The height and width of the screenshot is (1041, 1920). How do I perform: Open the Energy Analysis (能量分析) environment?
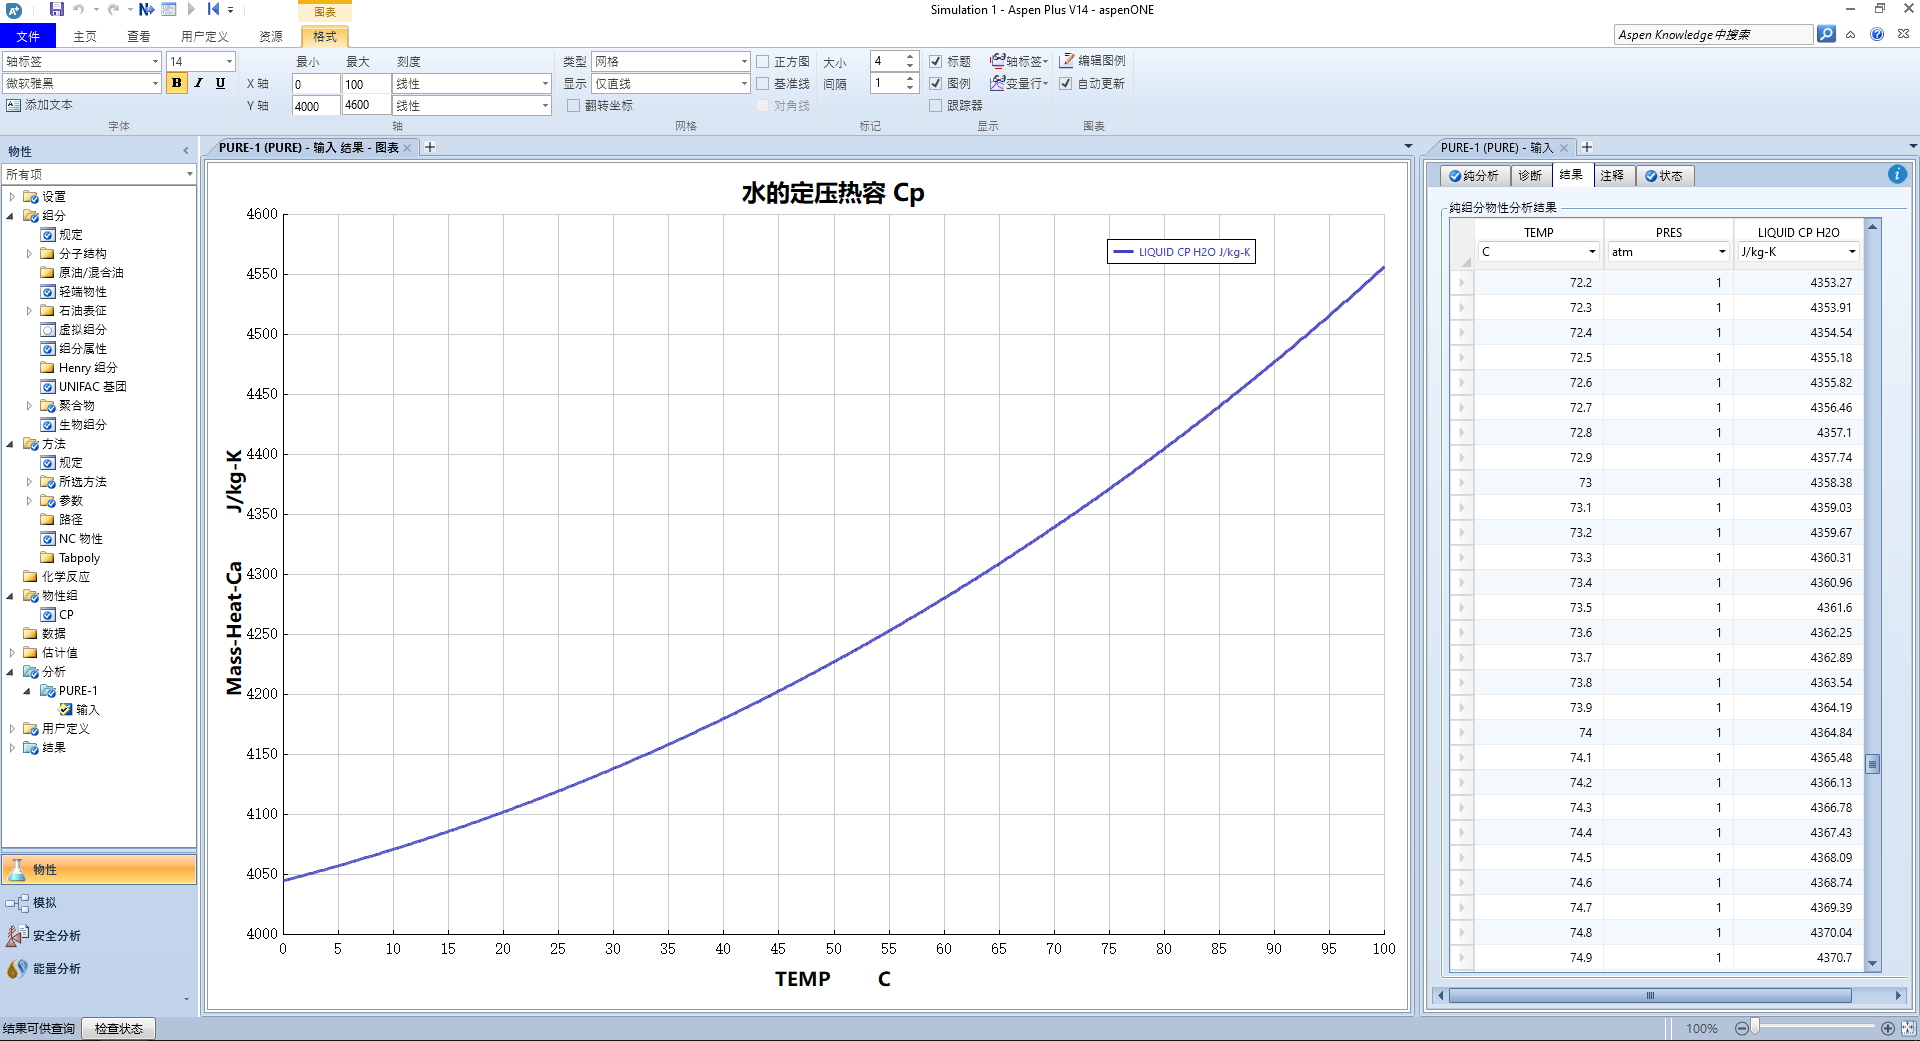pyautogui.click(x=99, y=969)
